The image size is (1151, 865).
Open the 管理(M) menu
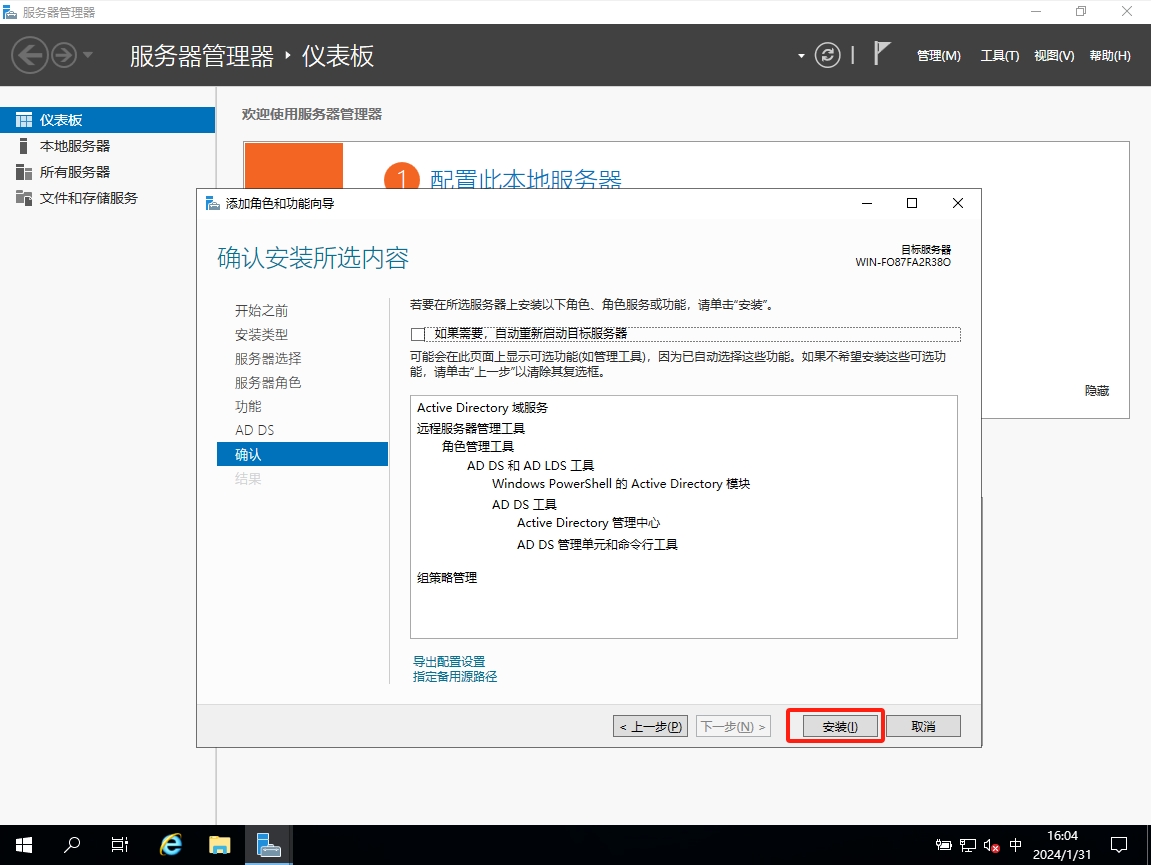coord(938,56)
